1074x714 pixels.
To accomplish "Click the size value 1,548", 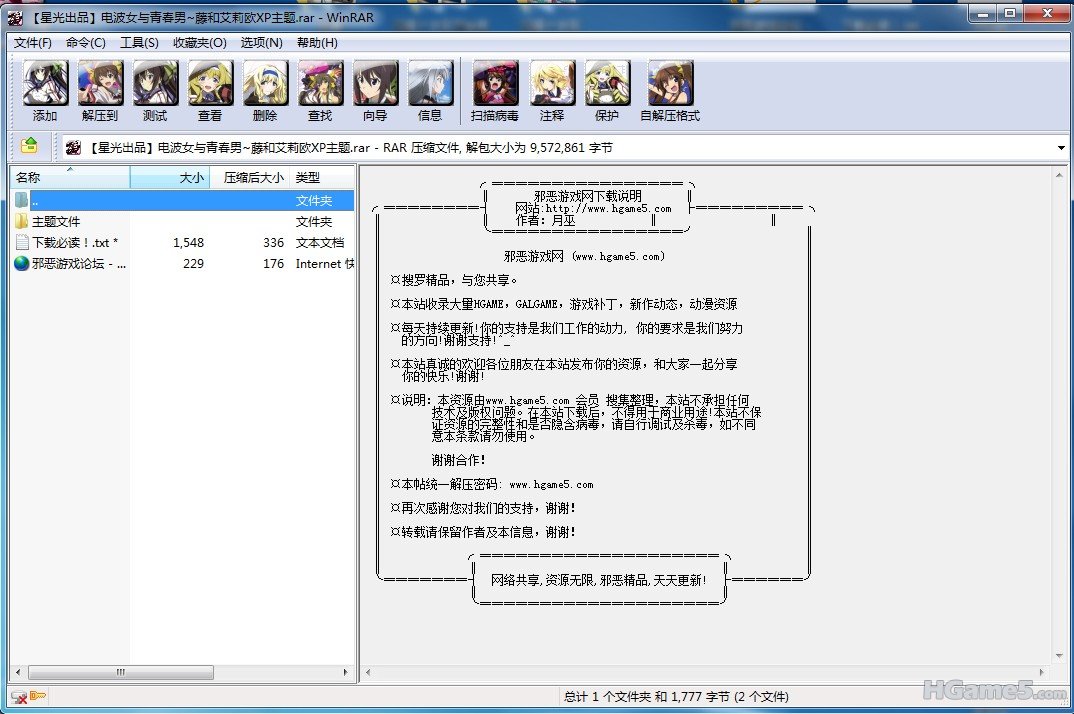I will 188,243.
